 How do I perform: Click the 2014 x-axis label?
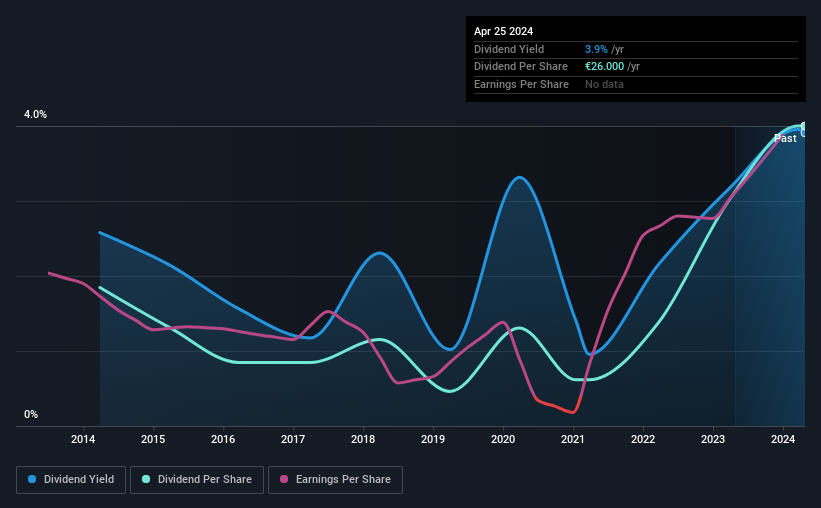tap(83, 439)
